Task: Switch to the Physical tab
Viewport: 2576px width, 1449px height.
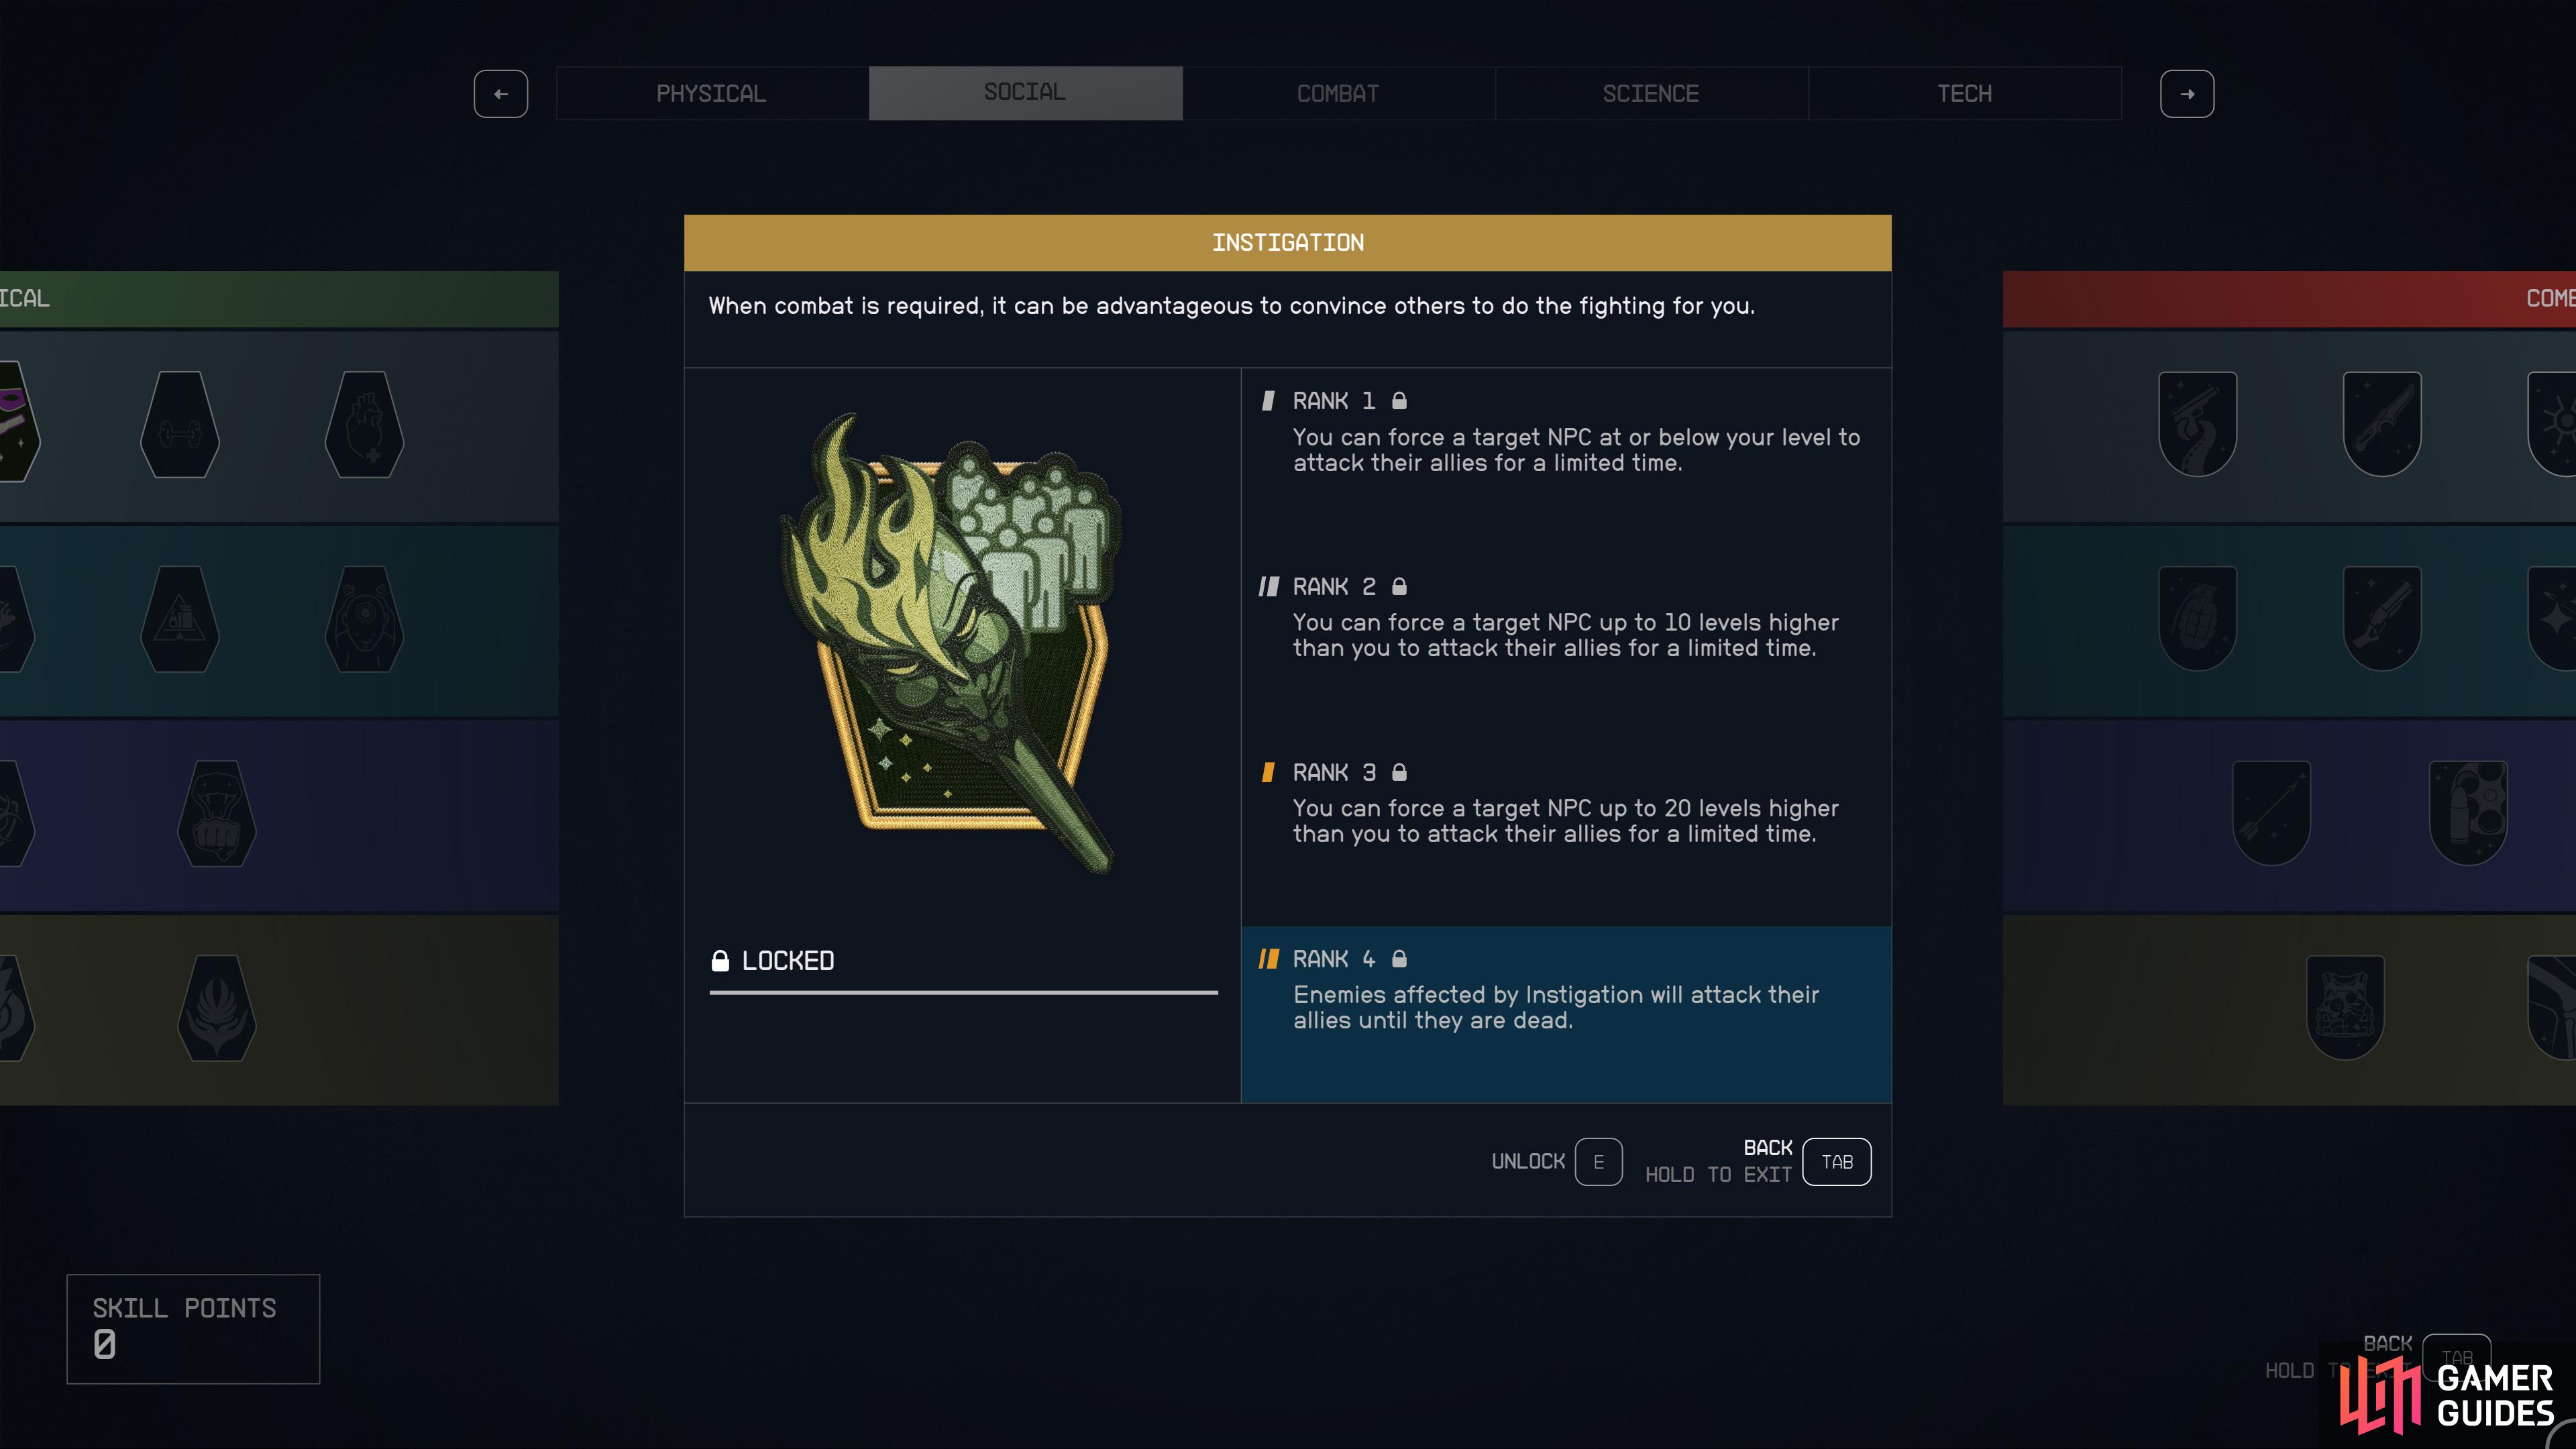Action: click(x=711, y=94)
